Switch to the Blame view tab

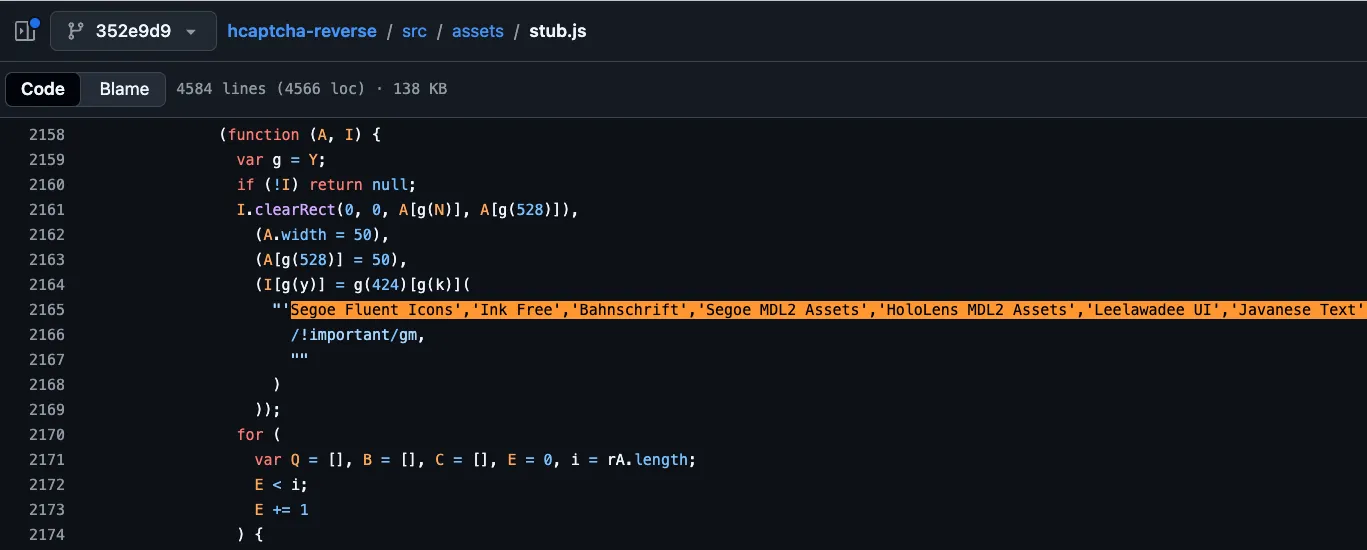tap(124, 89)
